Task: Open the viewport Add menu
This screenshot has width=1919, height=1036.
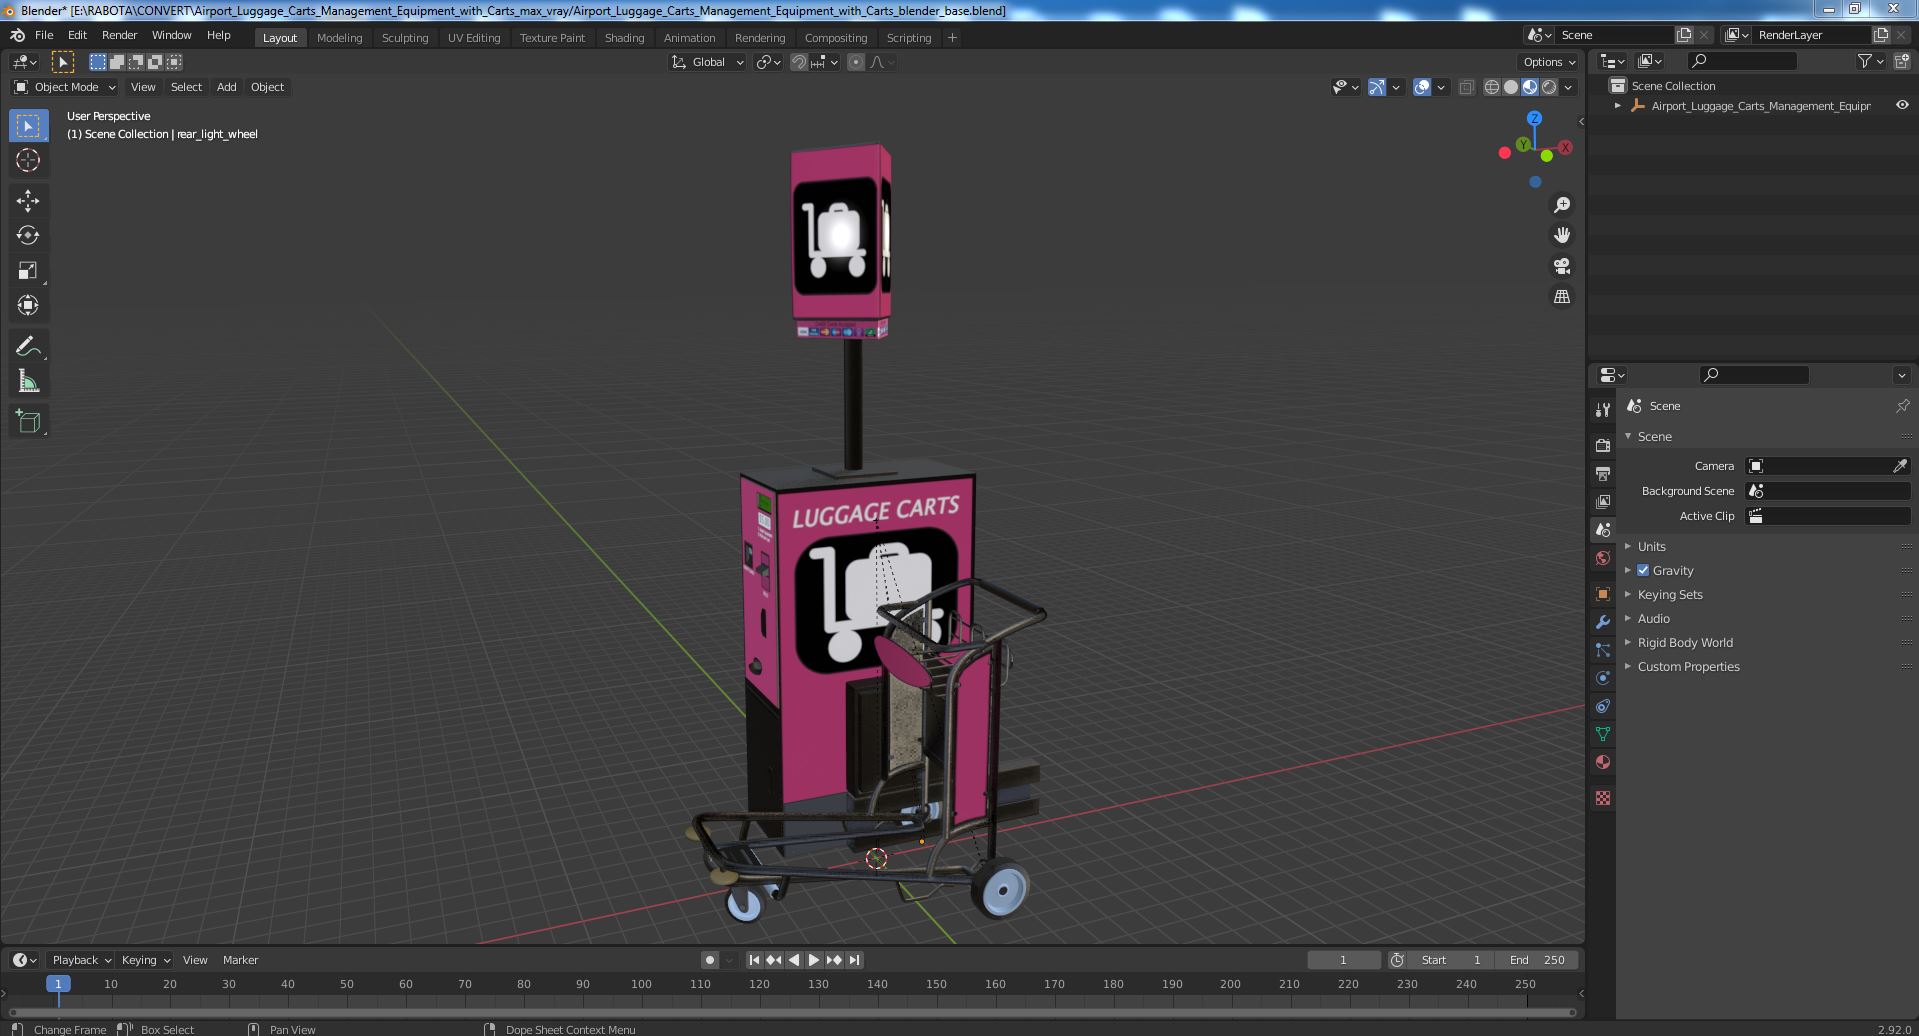Action: click(227, 87)
